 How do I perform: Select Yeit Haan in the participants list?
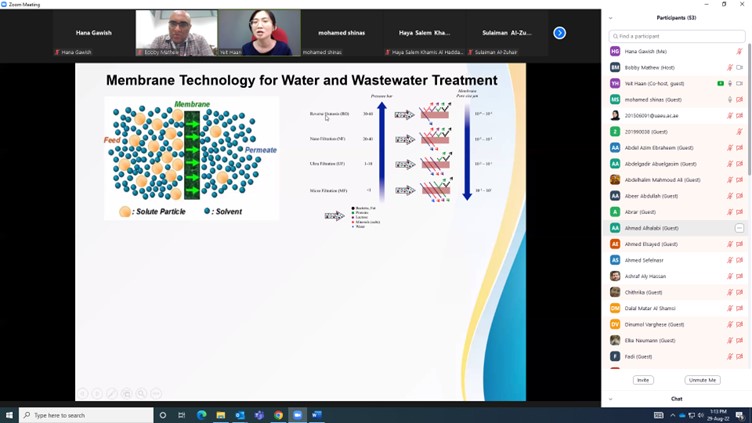click(x=660, y=84)
